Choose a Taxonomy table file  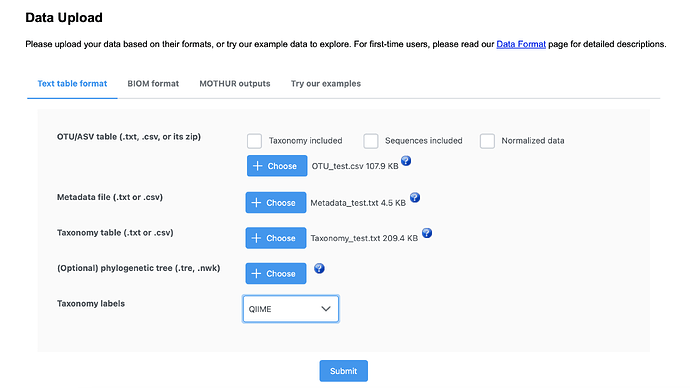[x=275, y=238]
